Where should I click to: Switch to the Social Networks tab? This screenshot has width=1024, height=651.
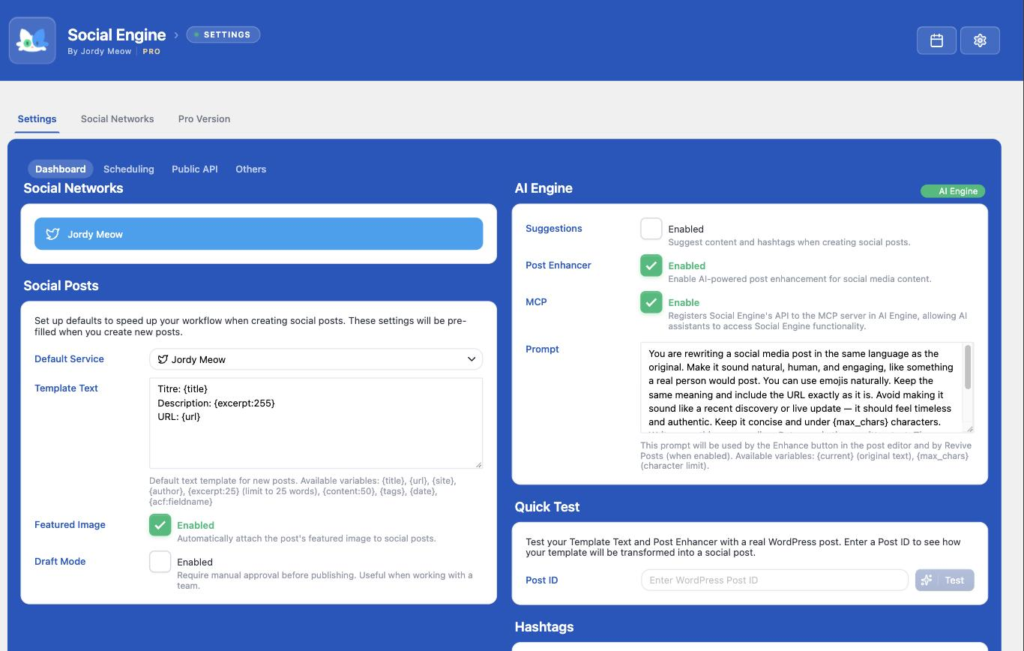pyautogui.click(x=118, y=119)
